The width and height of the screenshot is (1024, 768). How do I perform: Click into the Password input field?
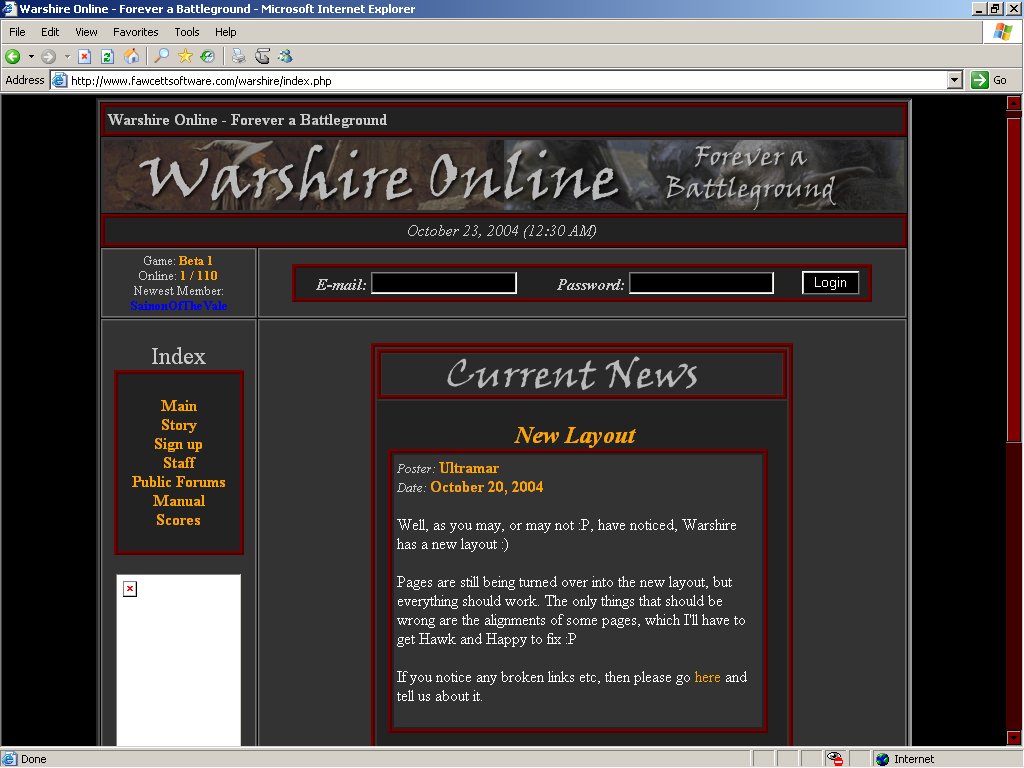tap(700, 284)
